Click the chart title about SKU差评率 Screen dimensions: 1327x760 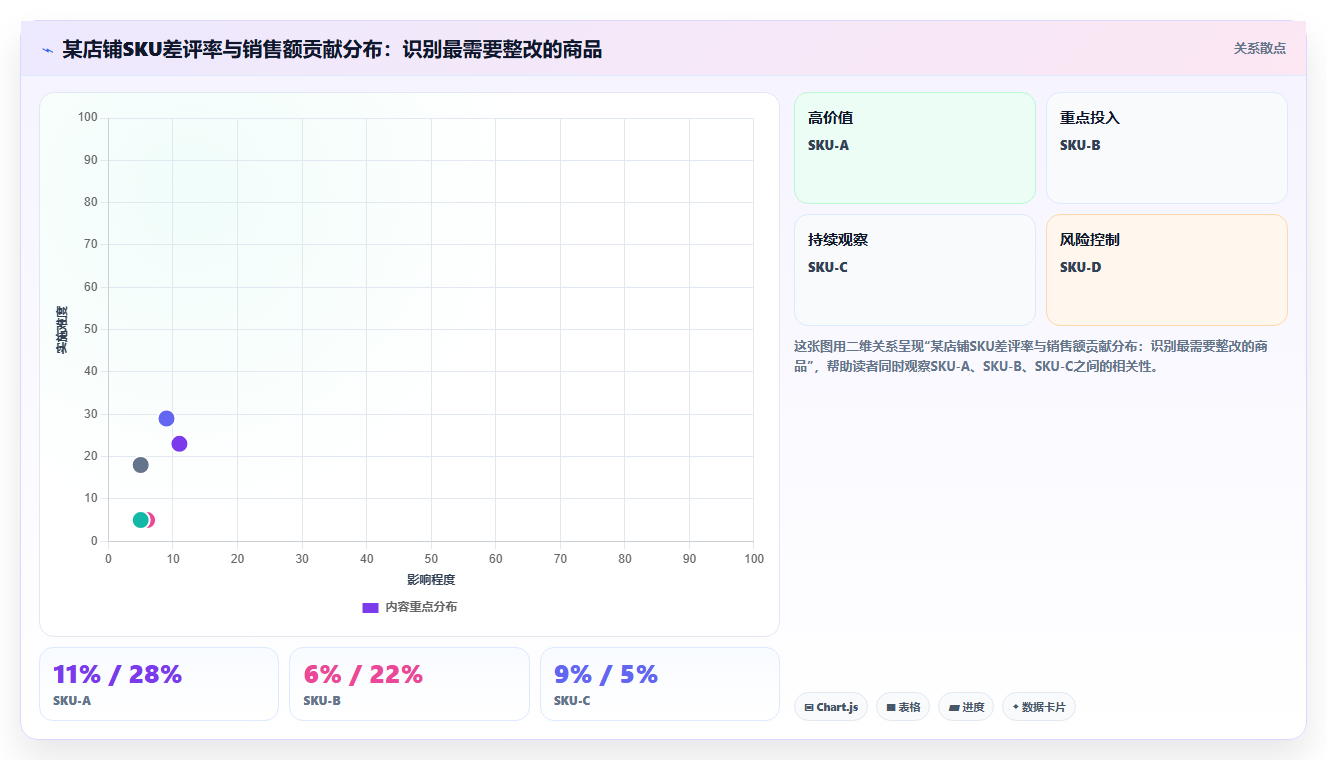332,49
